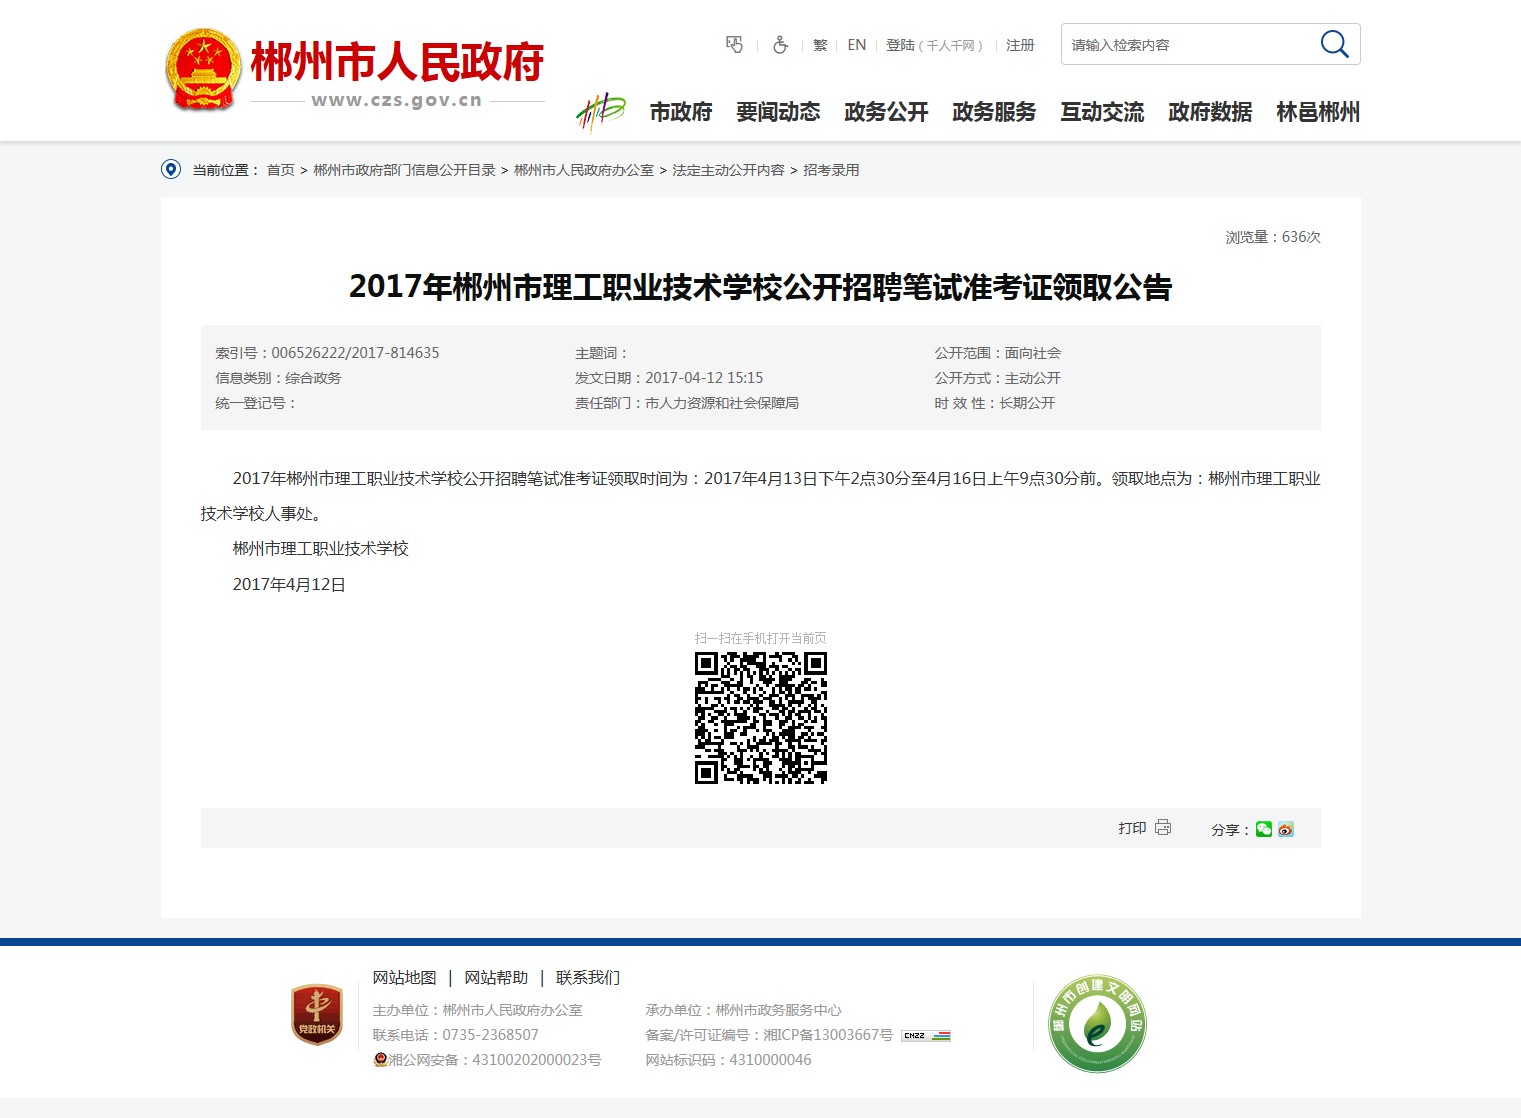Click the article title heading
1521x1118 pixels.
(x=760, y=287)
